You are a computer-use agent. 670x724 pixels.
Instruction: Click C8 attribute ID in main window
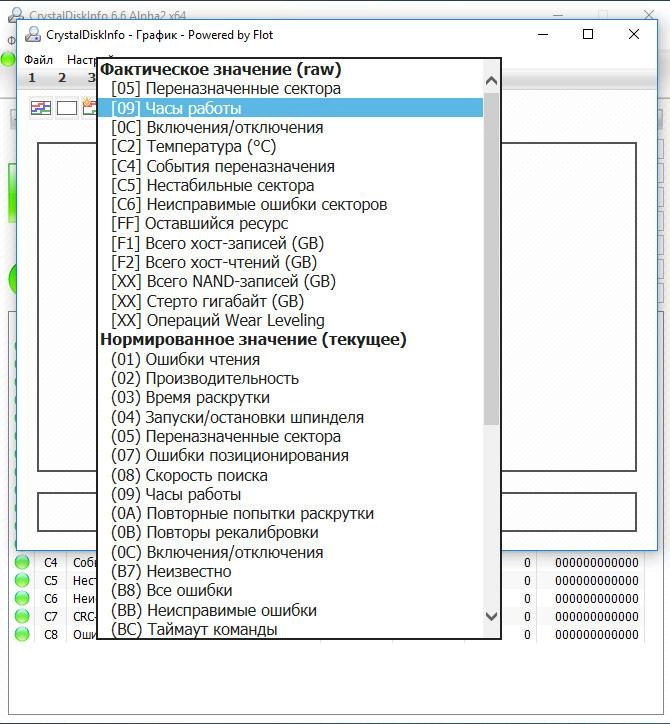(51, 634)
